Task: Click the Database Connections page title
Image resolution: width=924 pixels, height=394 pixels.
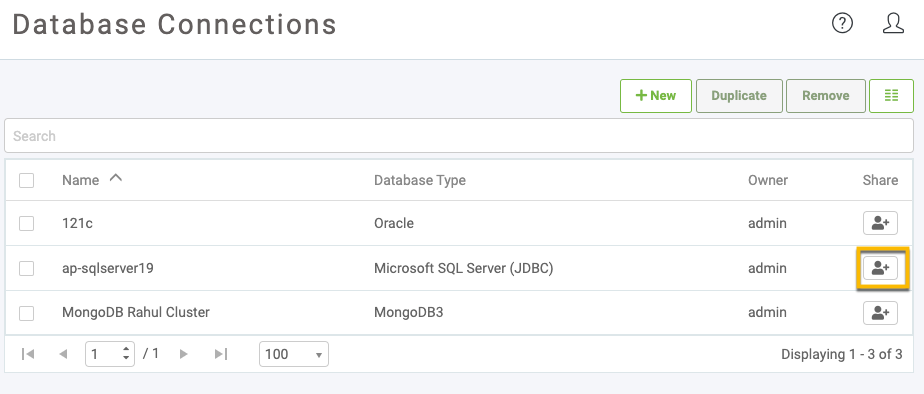Action: coord(174,25)
